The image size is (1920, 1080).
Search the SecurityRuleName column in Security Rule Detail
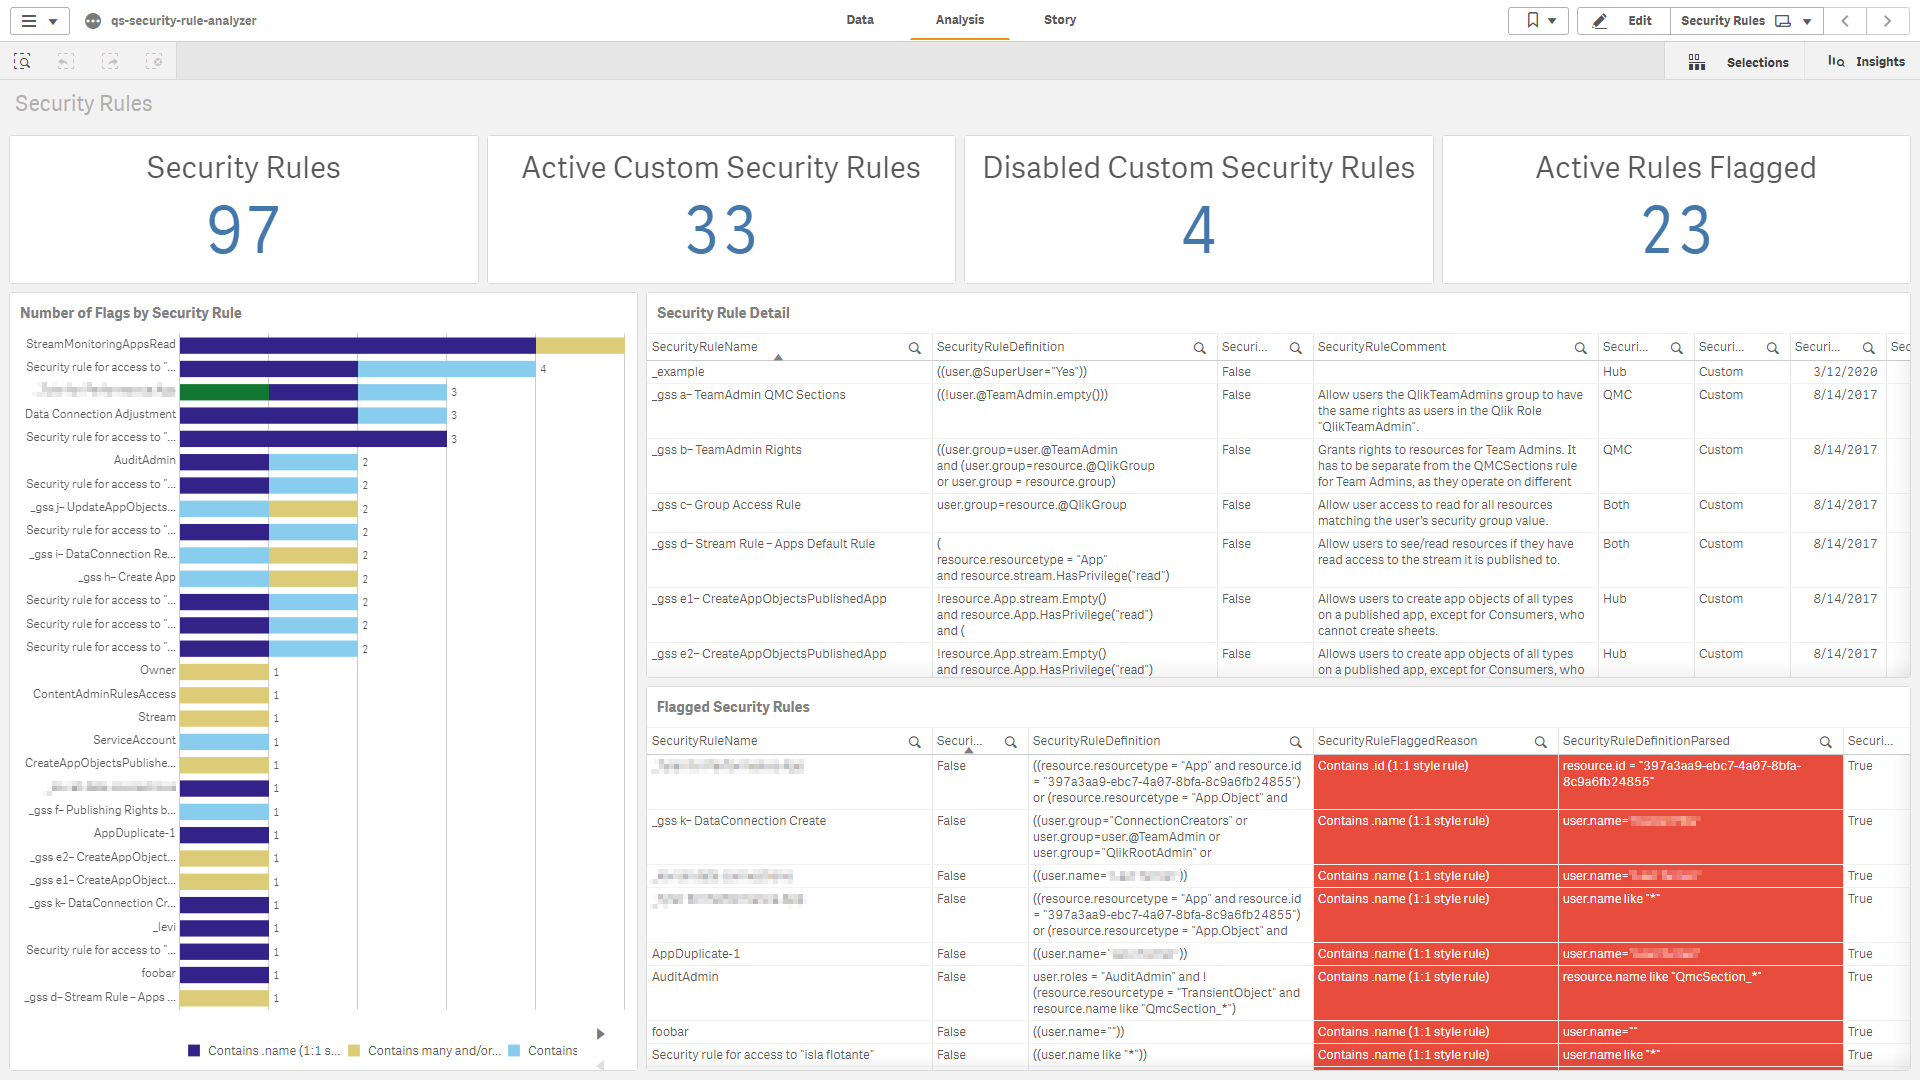tap(914, 348)
